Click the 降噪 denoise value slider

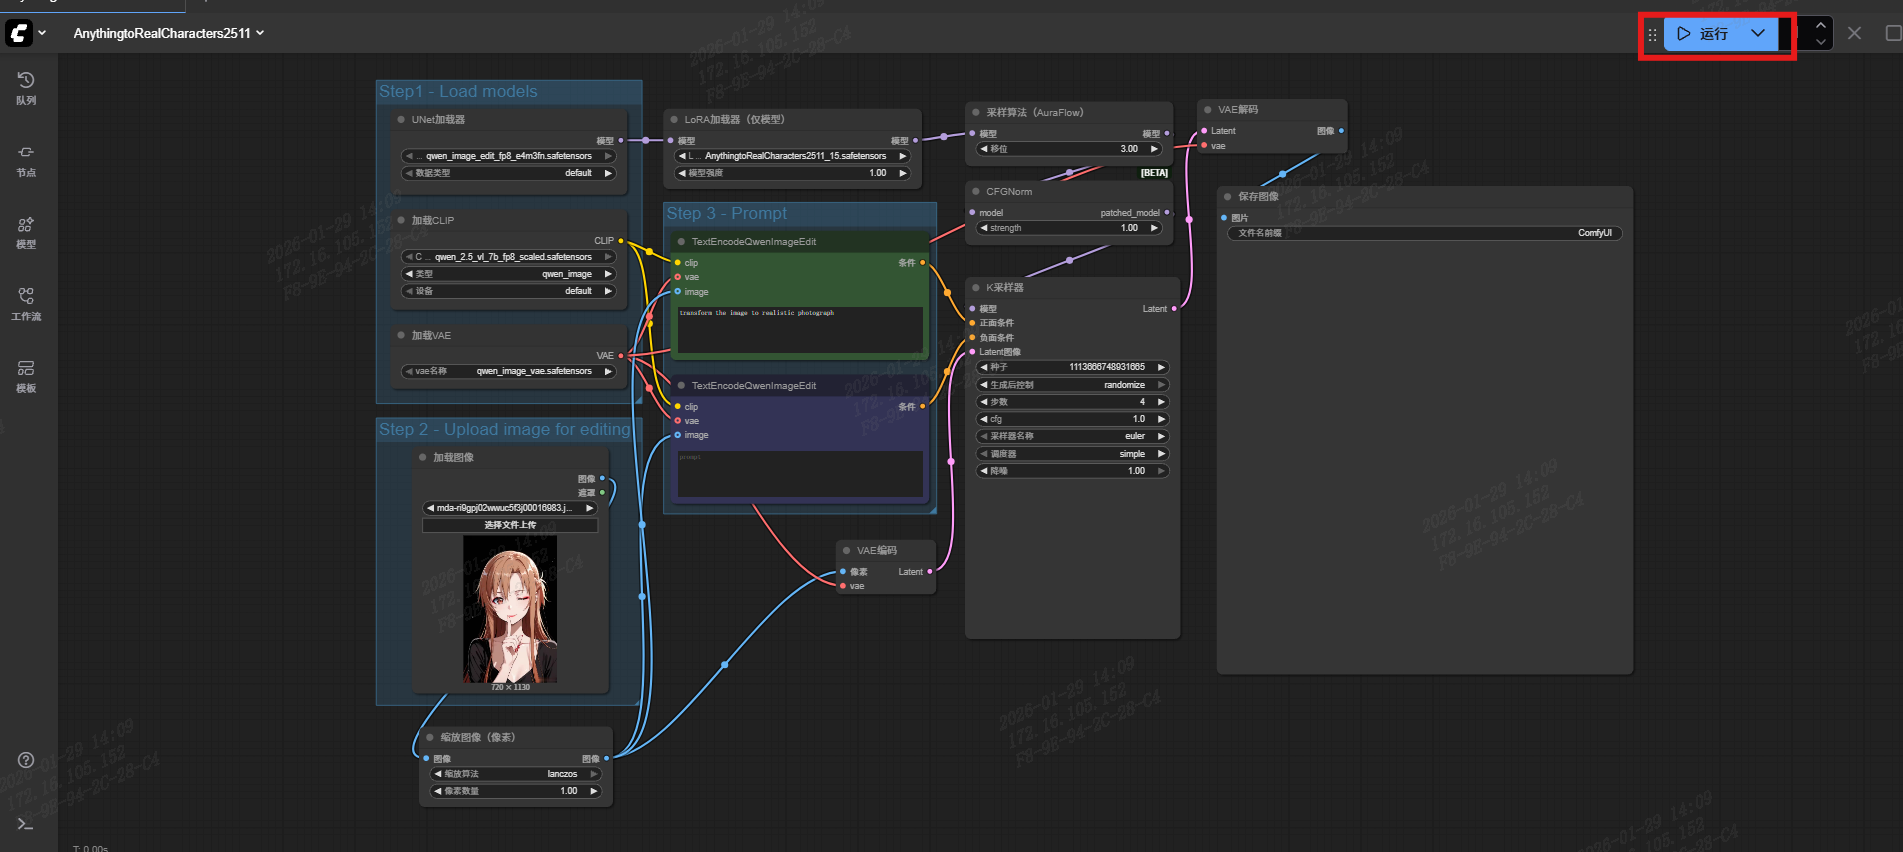pyautogui.click(x=1072, y=471)
